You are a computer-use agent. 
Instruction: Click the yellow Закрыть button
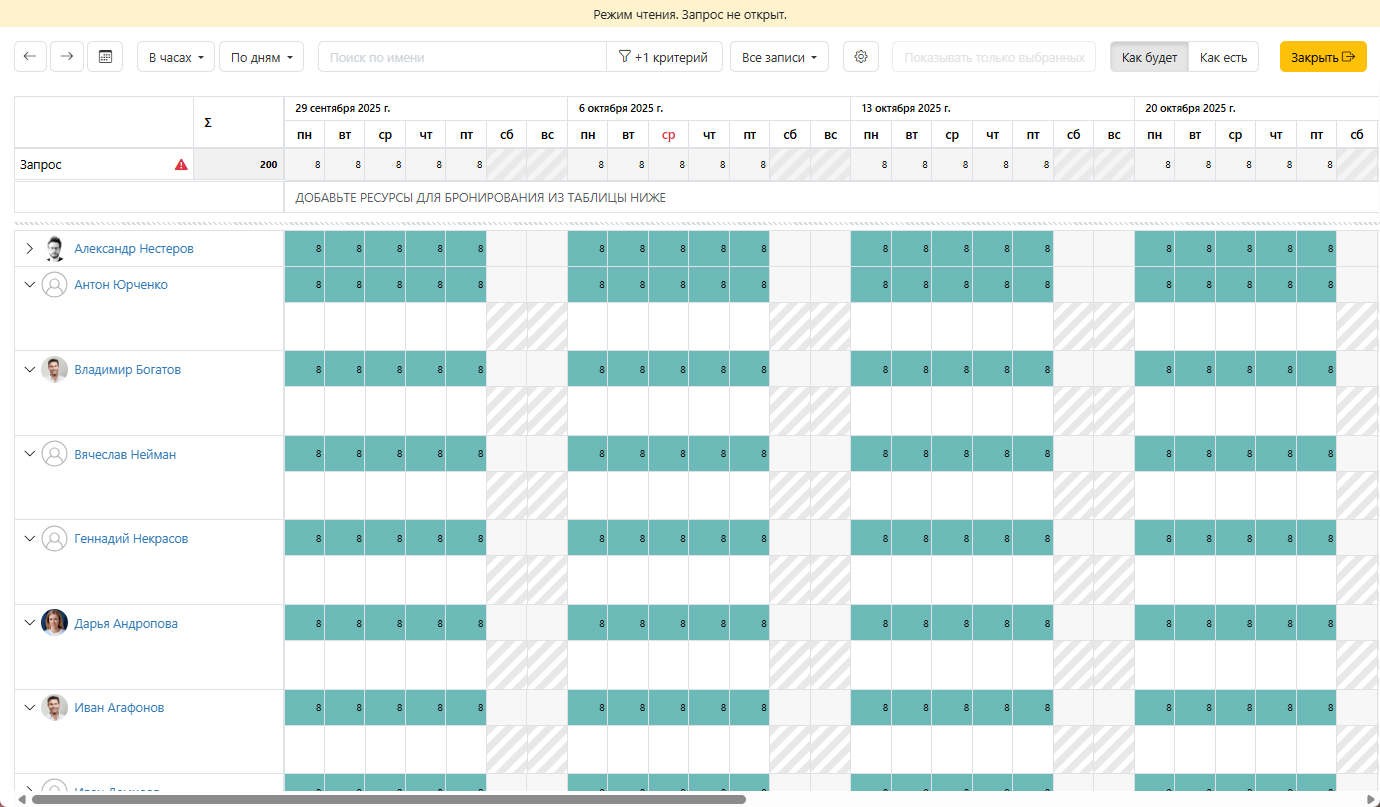coord(1322,57)
